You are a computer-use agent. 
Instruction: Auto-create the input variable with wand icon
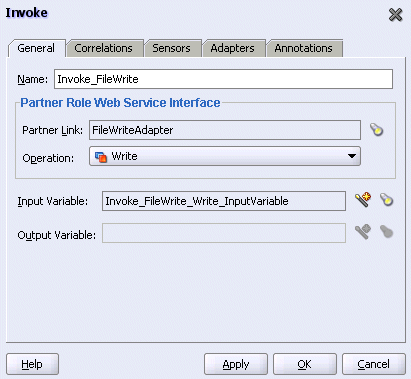[x=363, y=200]
